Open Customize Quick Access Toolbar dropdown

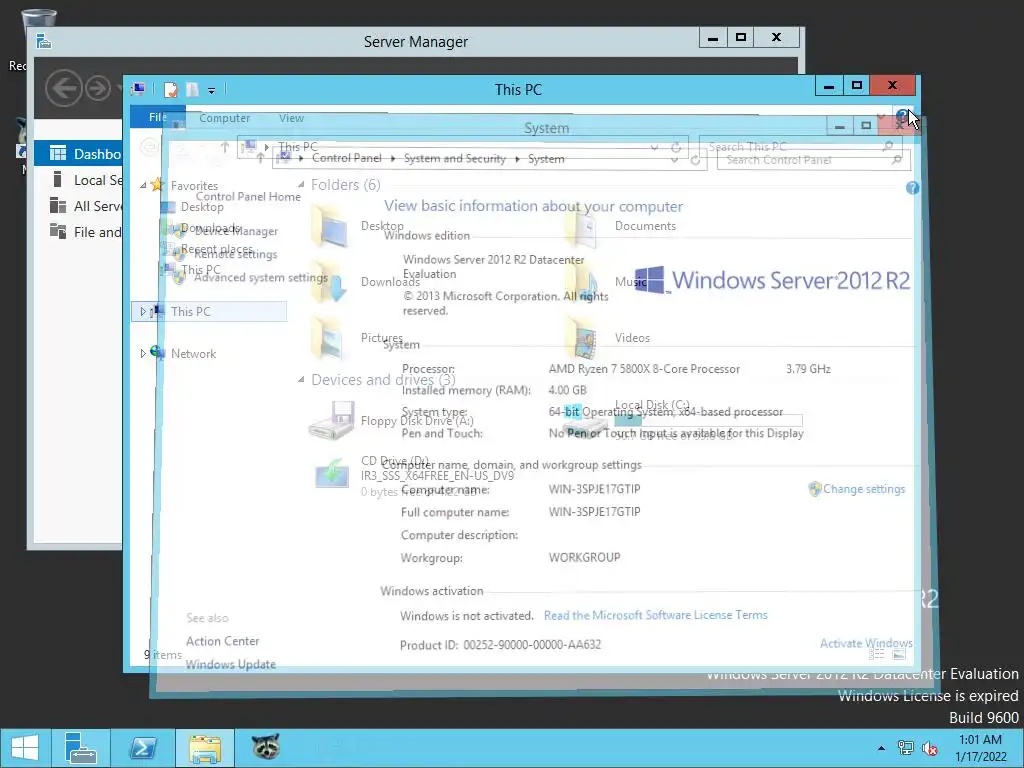click(x=212, y=91)
